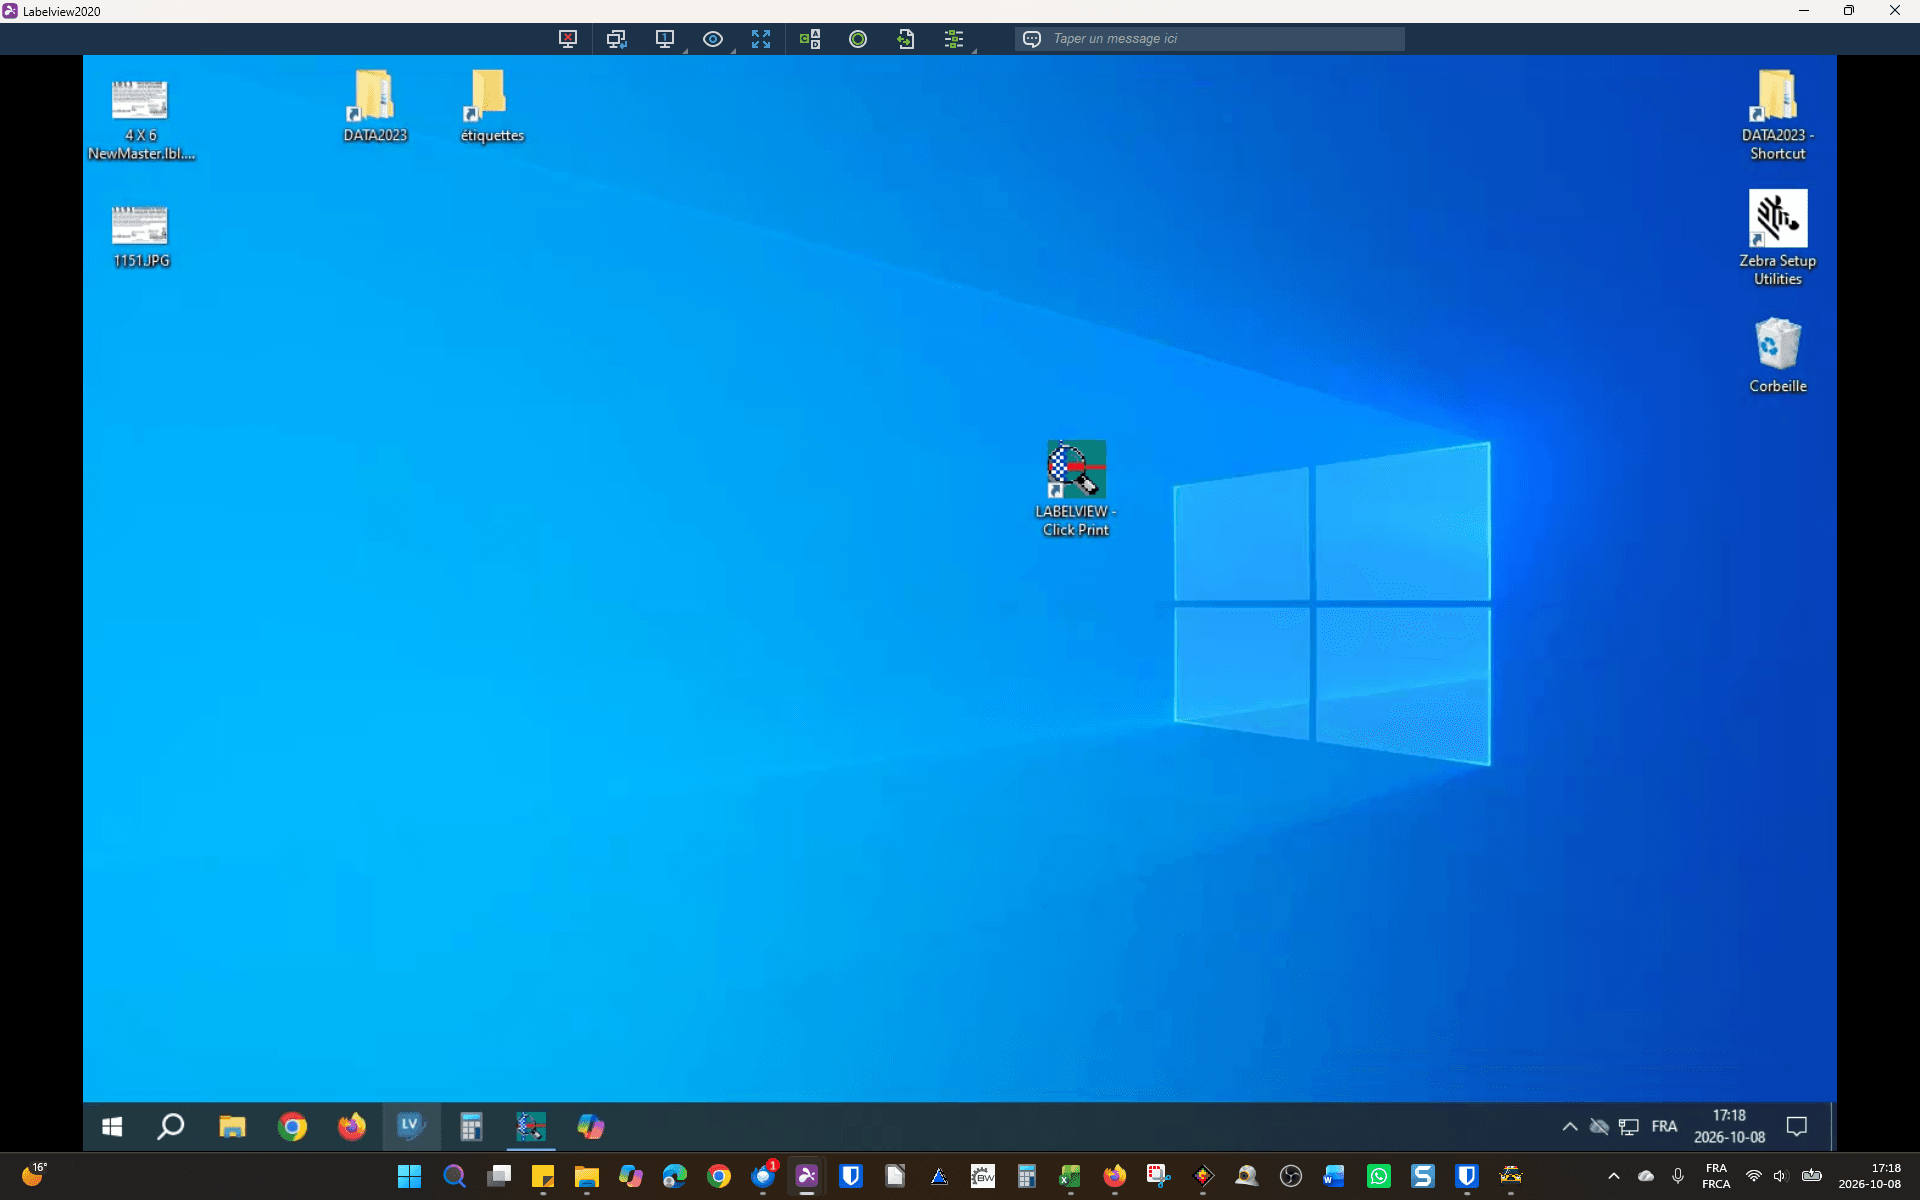Open the remote clock showing 2026-10-08
The height and width of the screenshot is (1200, 1920).
1729,1127
